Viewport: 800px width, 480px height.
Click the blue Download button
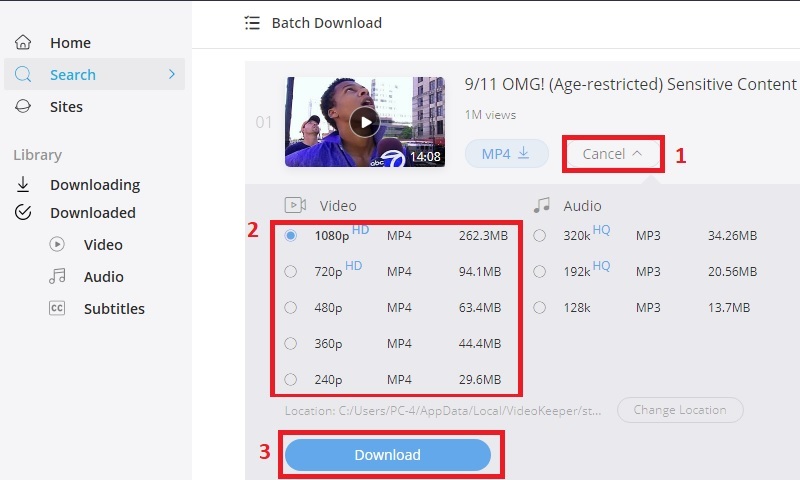[x=388, y=454]
